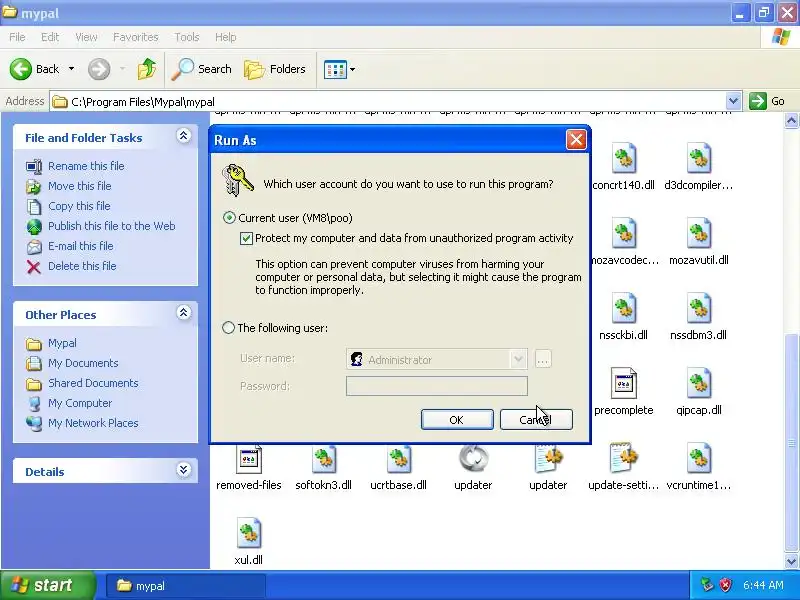Click Move this file

pyautogui.click(x=80, y=186)
